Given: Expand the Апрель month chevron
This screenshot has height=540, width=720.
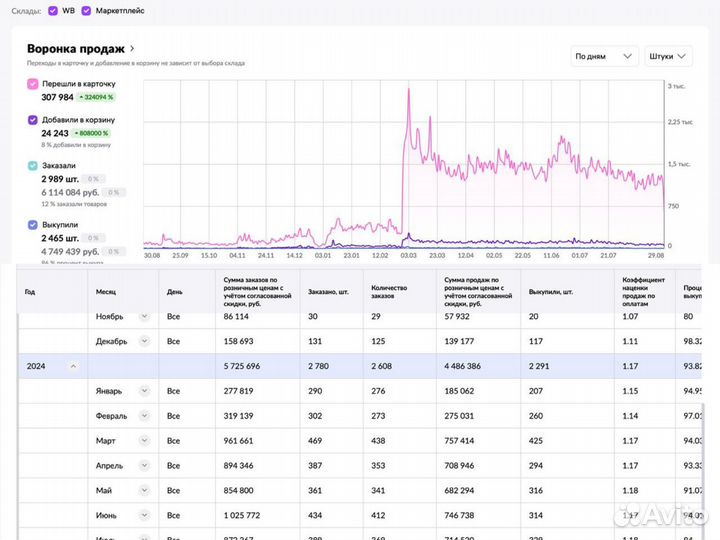Looking at the screenshot, I should 144,466.
